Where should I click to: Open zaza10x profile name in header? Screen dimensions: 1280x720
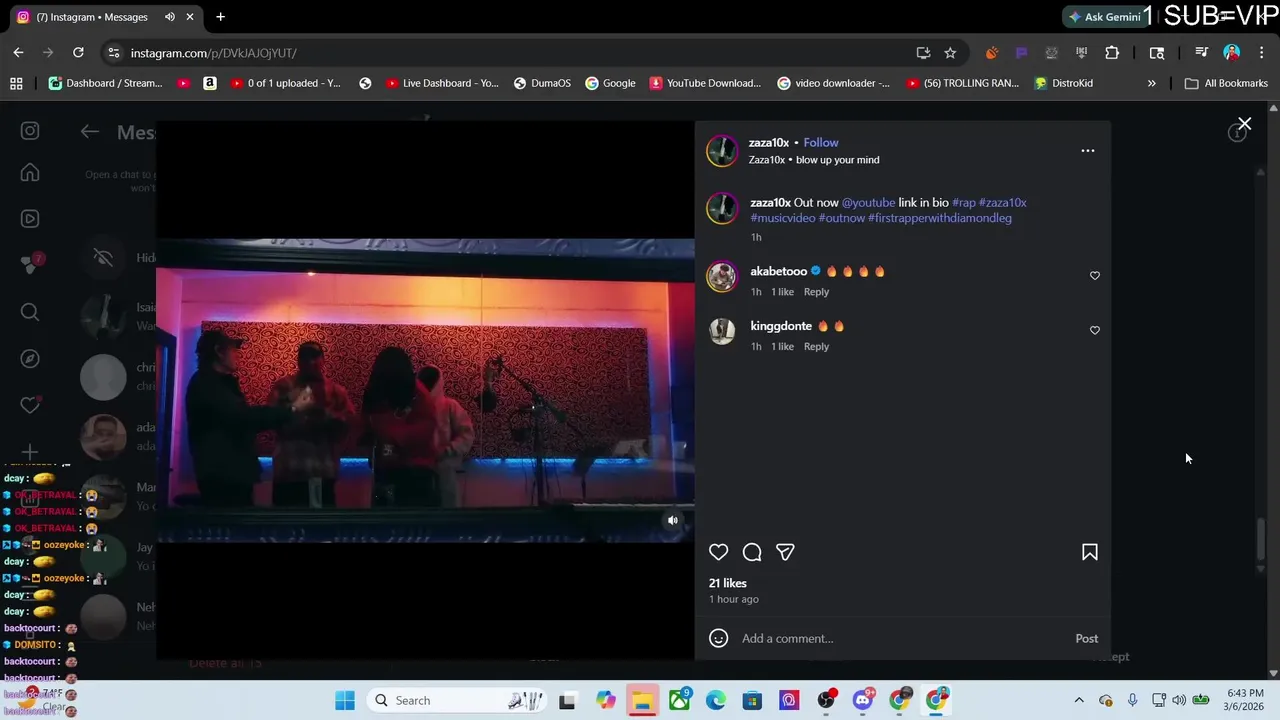point(769,143)
